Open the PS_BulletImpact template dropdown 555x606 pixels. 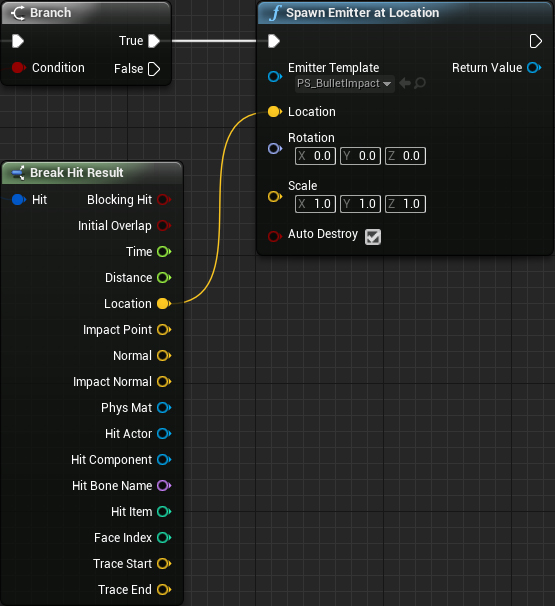tap(344, 83)
